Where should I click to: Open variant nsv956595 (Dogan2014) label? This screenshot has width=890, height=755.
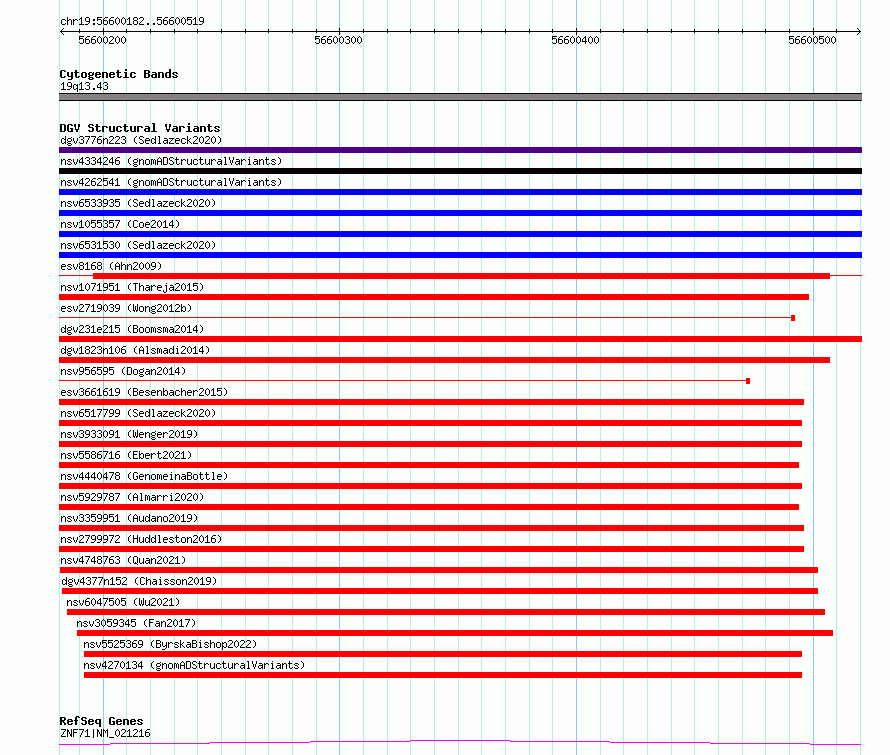coord(123,371)
